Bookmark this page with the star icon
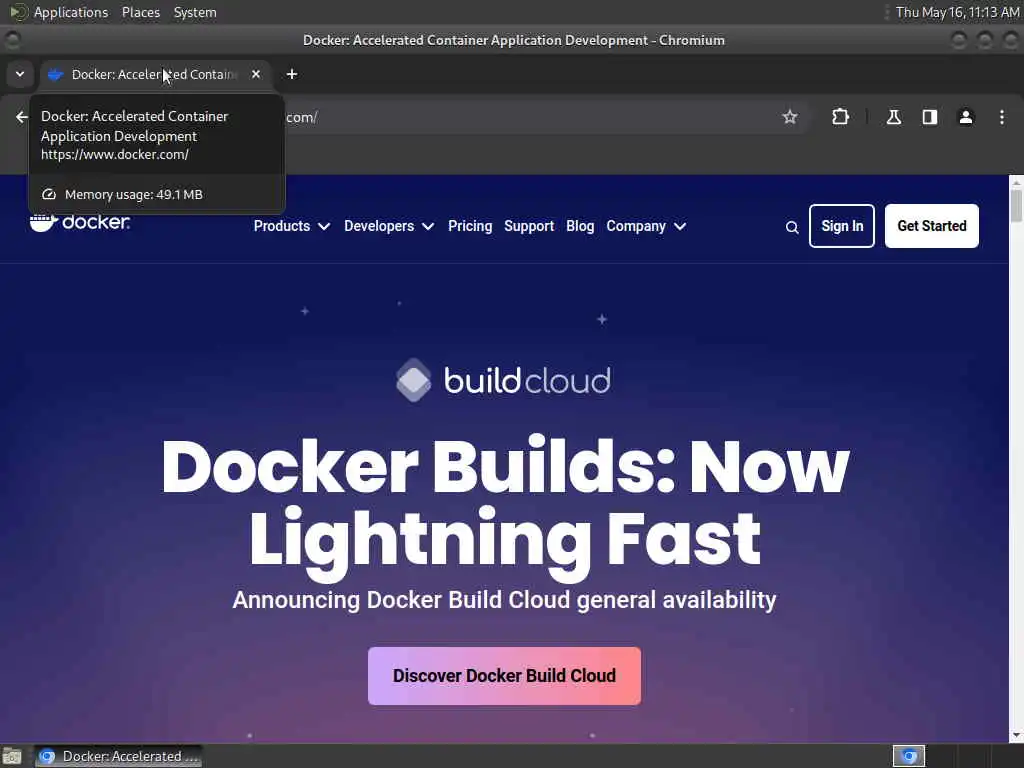This screenshot has height=768, width=1024. (x=790, y=117)
